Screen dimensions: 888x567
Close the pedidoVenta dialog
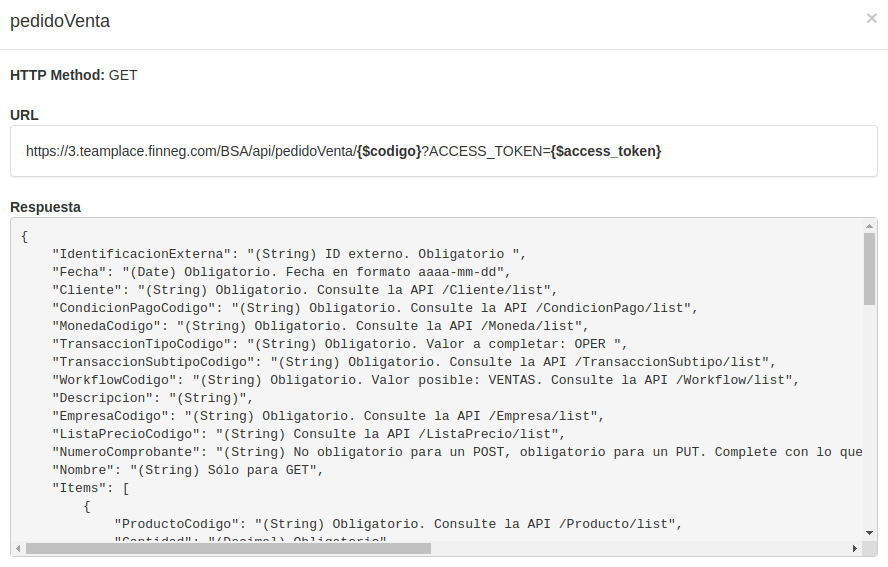[x=871, y=18]
